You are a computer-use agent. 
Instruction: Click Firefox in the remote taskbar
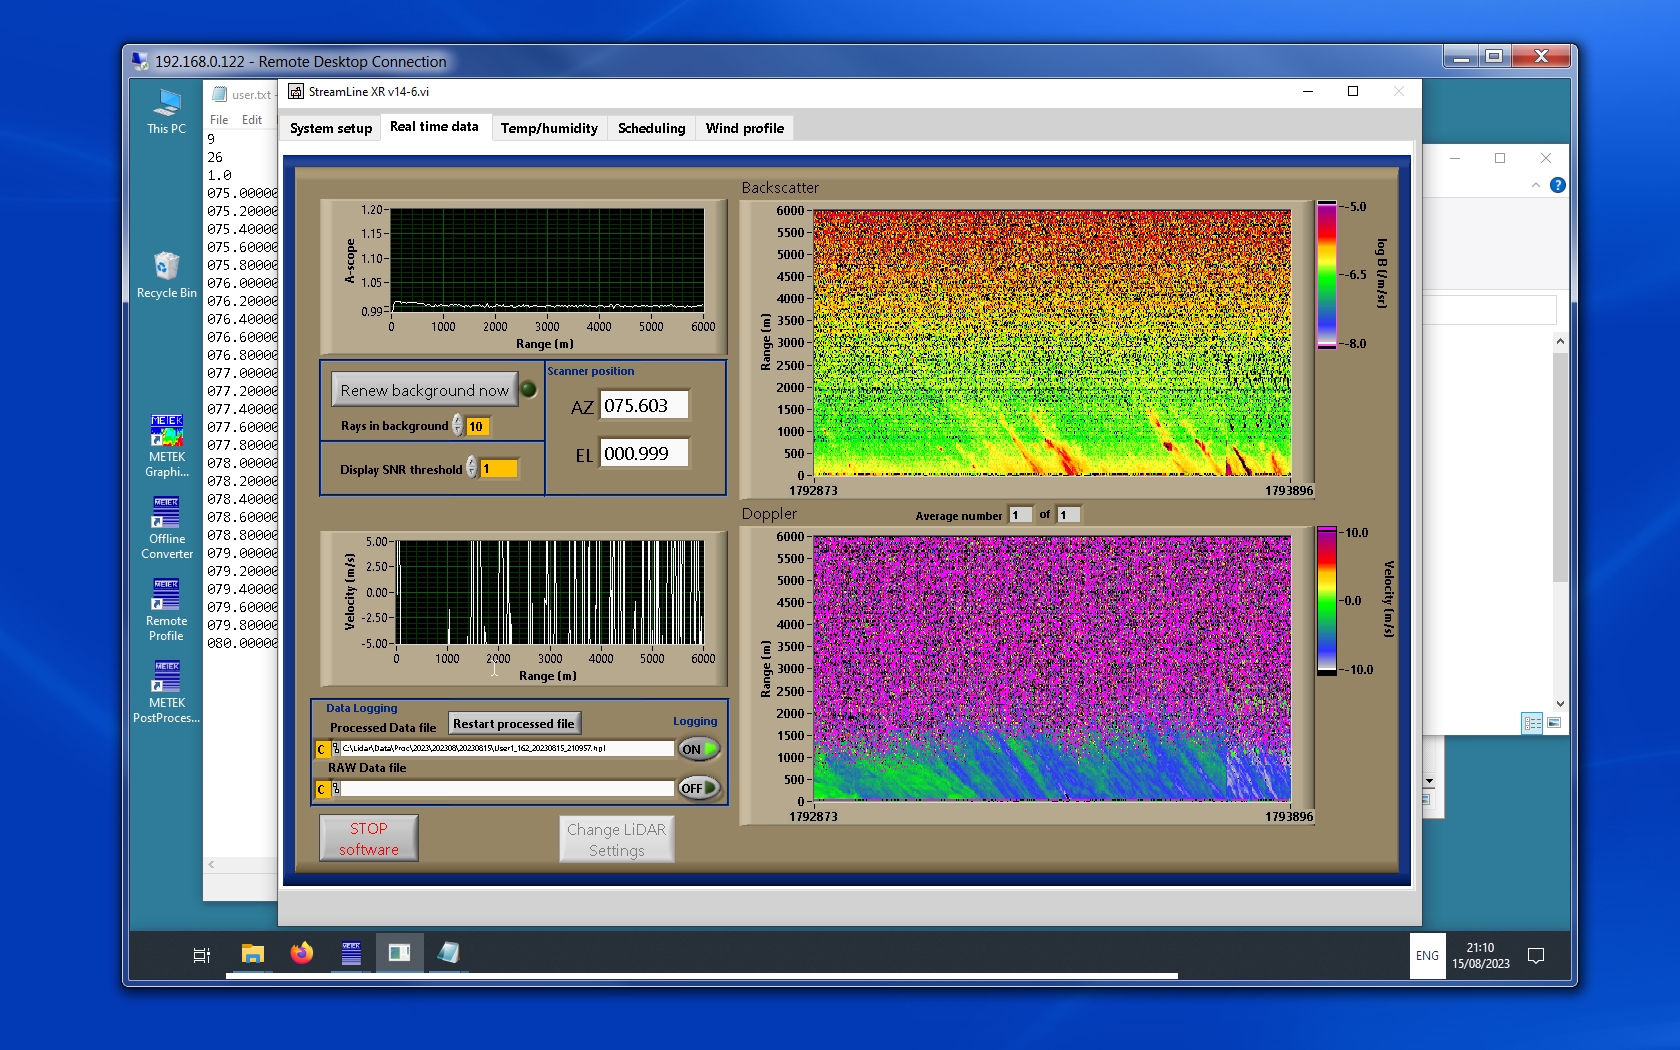pyautogui.click(x=301, y=953)
